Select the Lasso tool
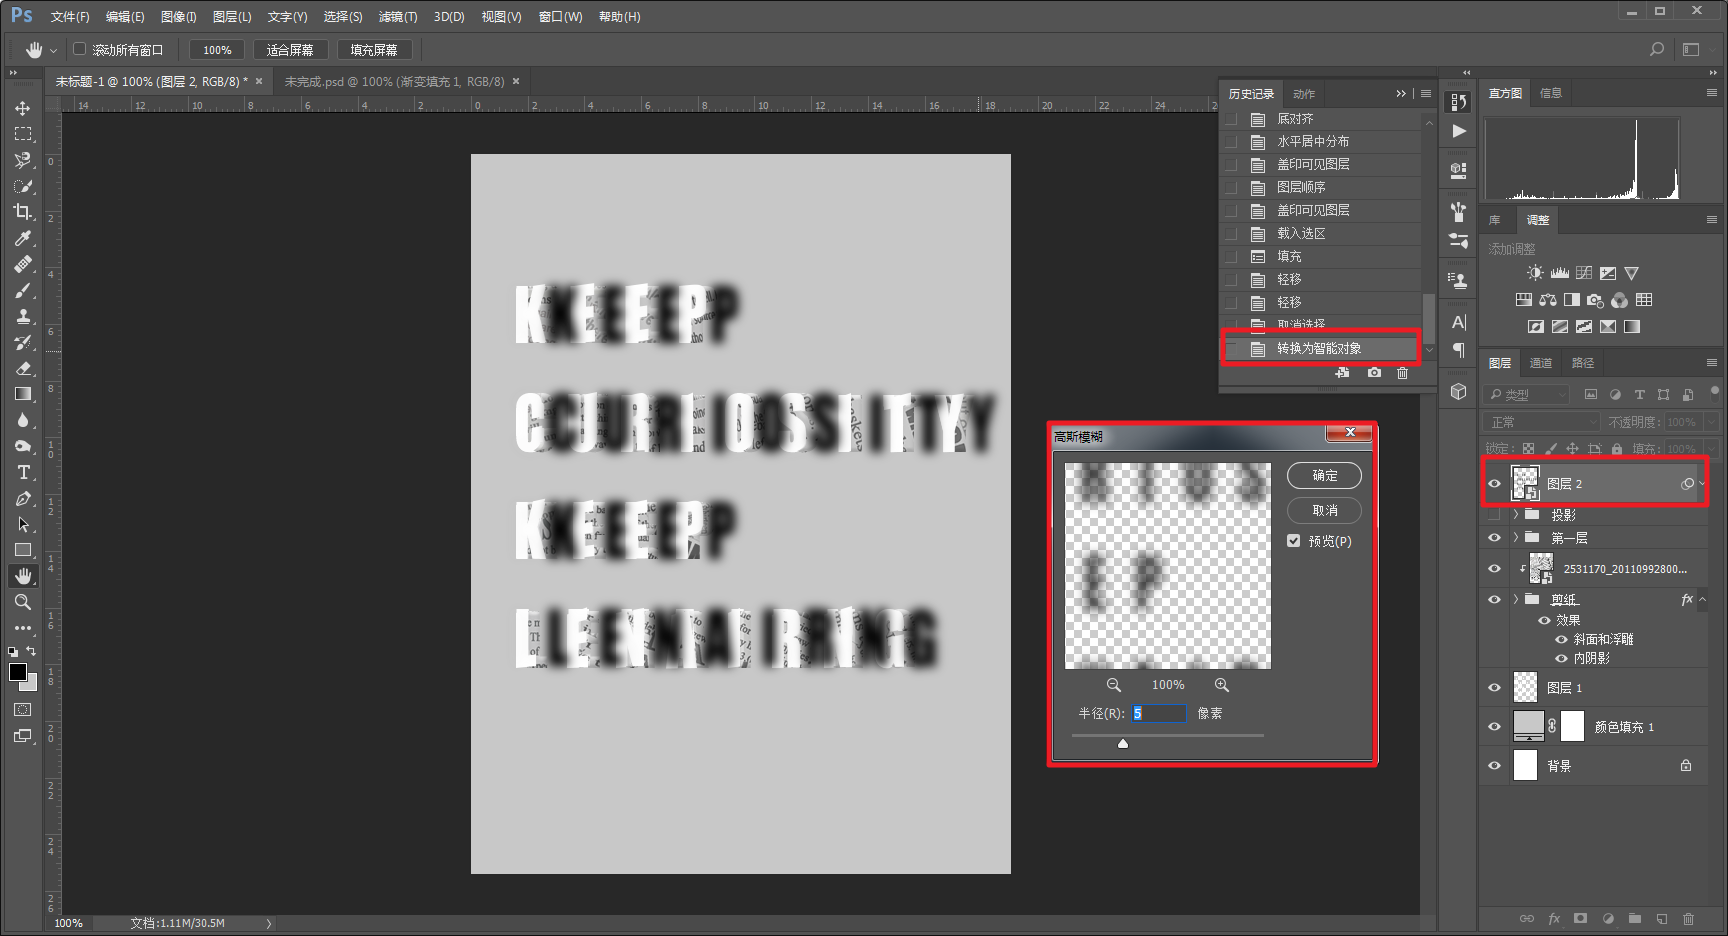This screenshot has height=936, width=1728. tap(23, 160)
